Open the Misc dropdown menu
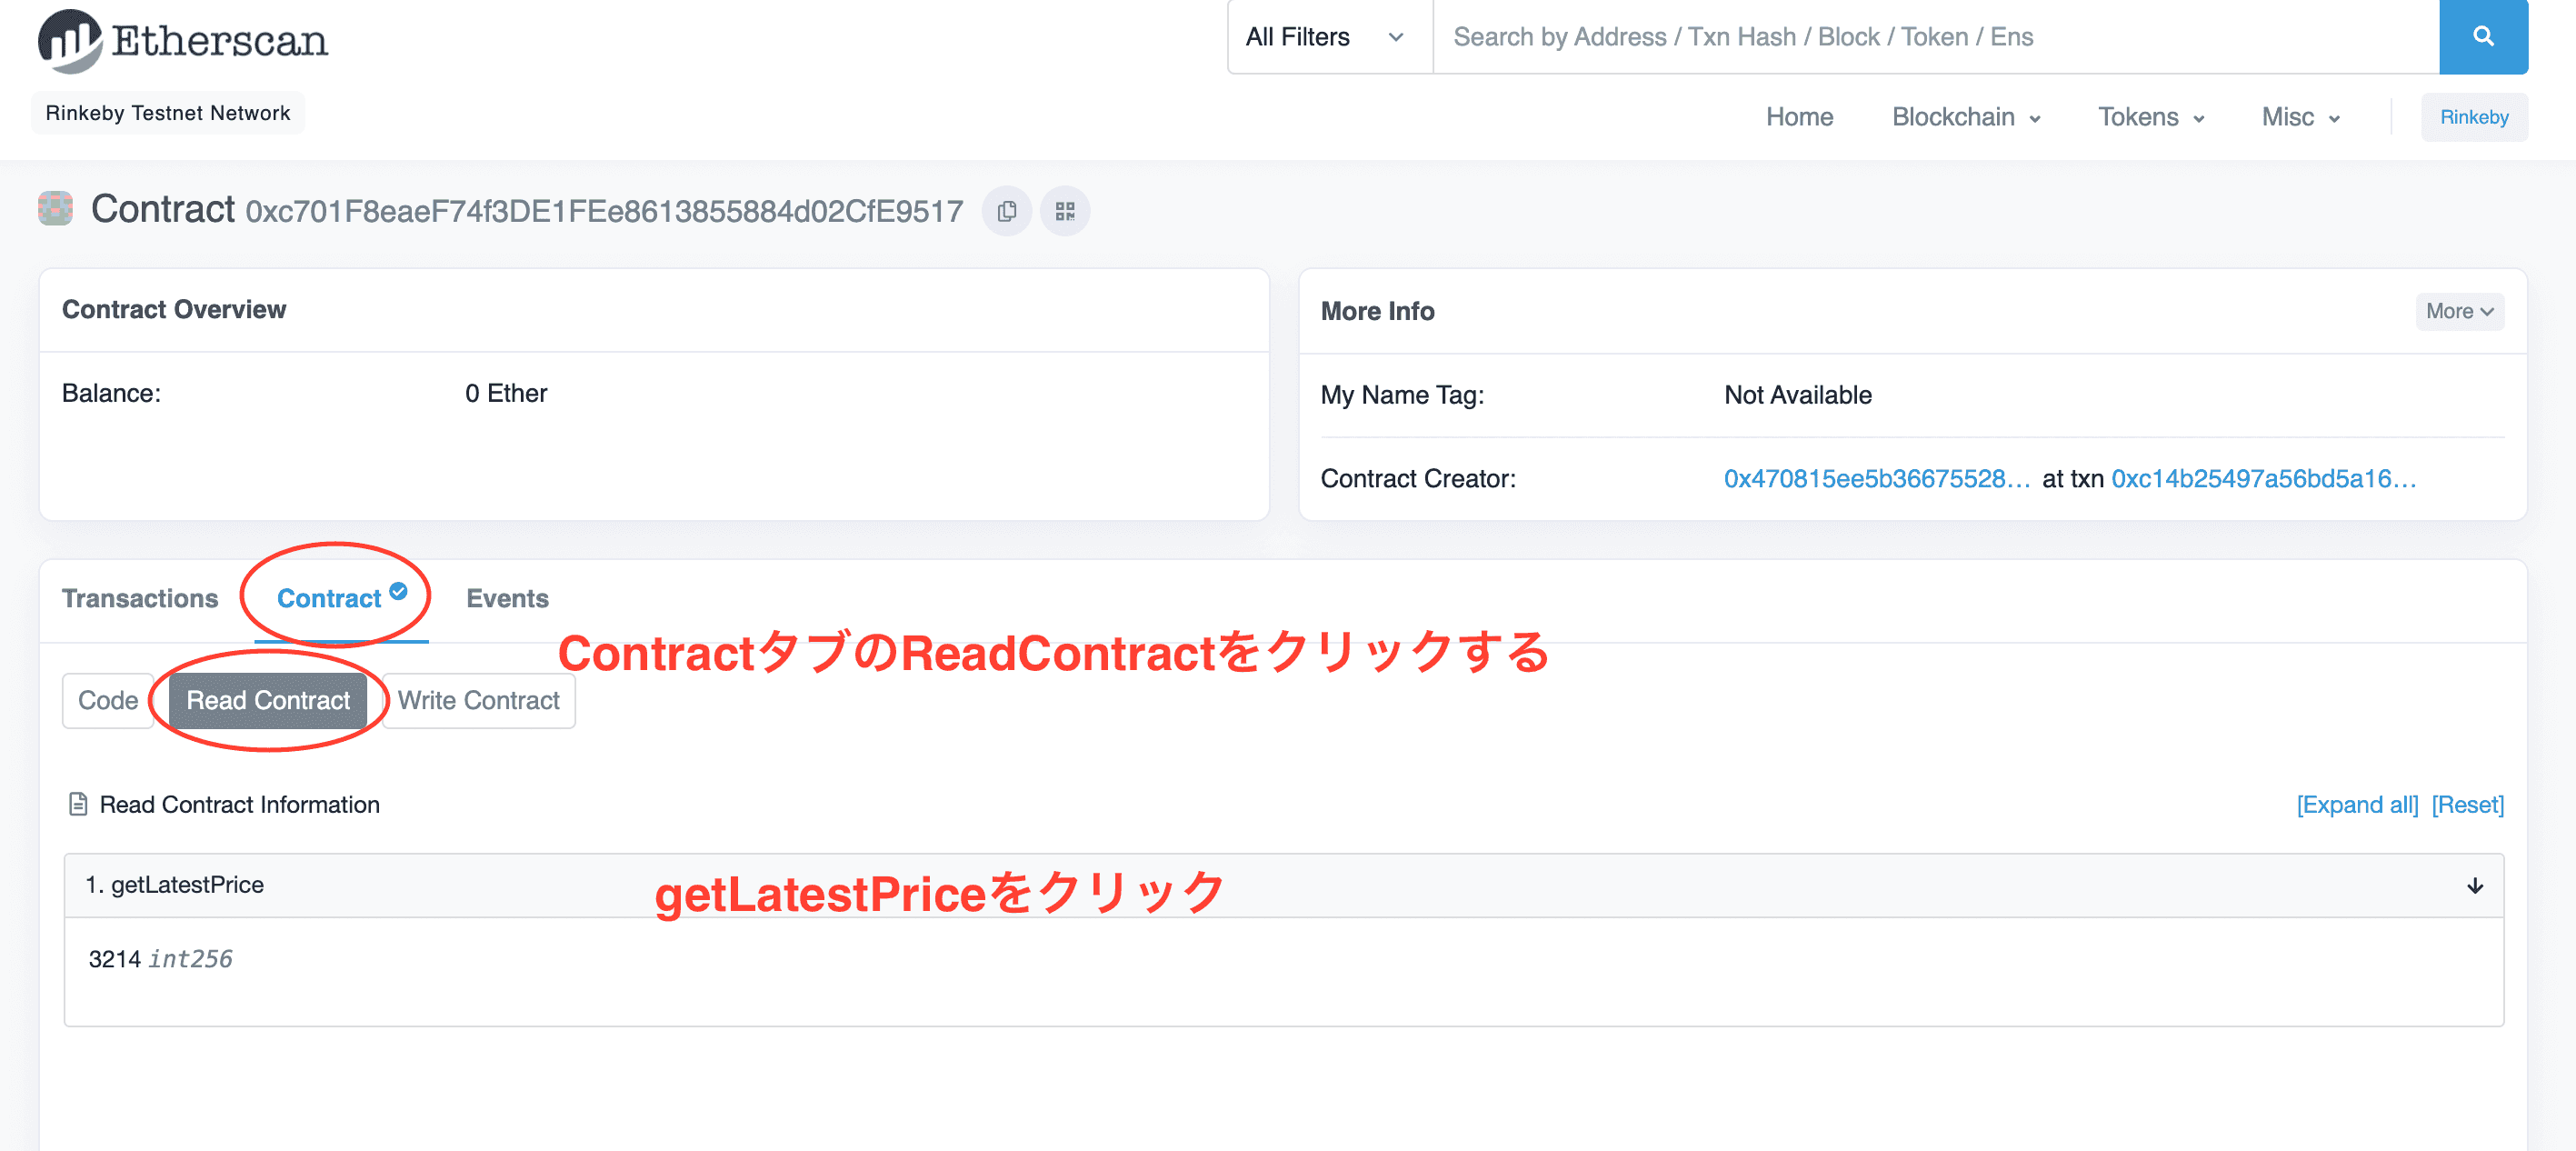This screenshot has width=2576, height=1151. (2300, 117)
